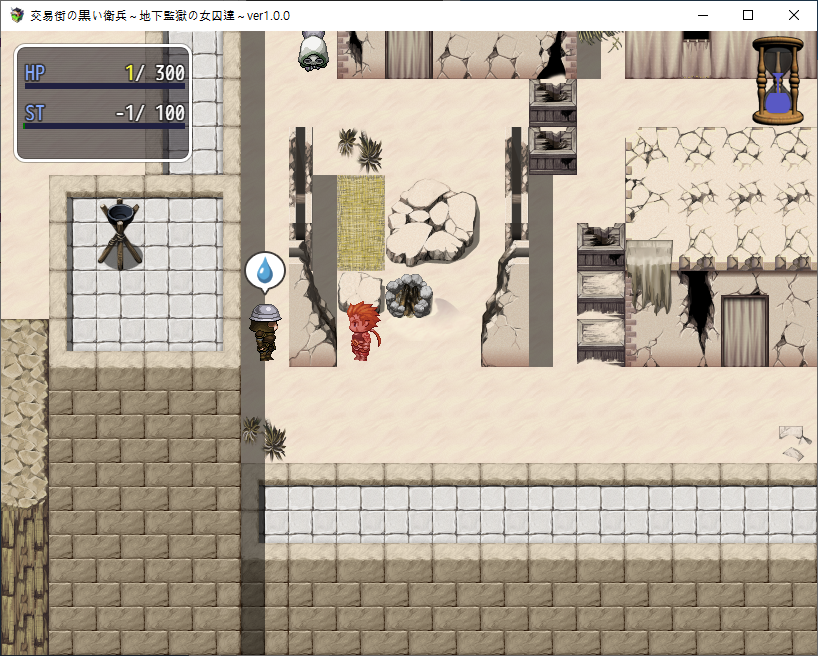818x656 pixels.
Task: Click the ST label in the status panel
Action: pos(34,113)
